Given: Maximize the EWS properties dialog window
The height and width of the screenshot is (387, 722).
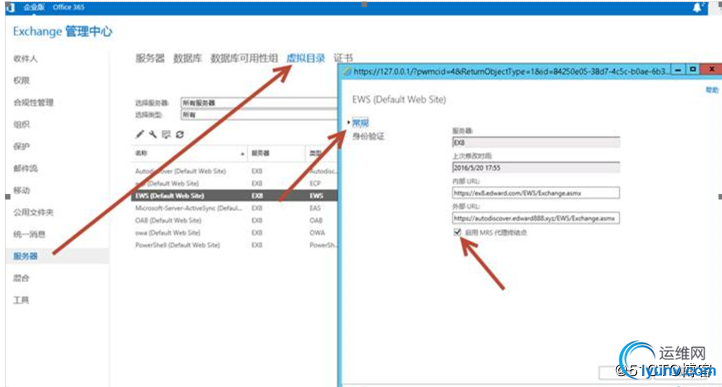Looking at the screenshot, I should pyautogui.click(x=692, y=70).
